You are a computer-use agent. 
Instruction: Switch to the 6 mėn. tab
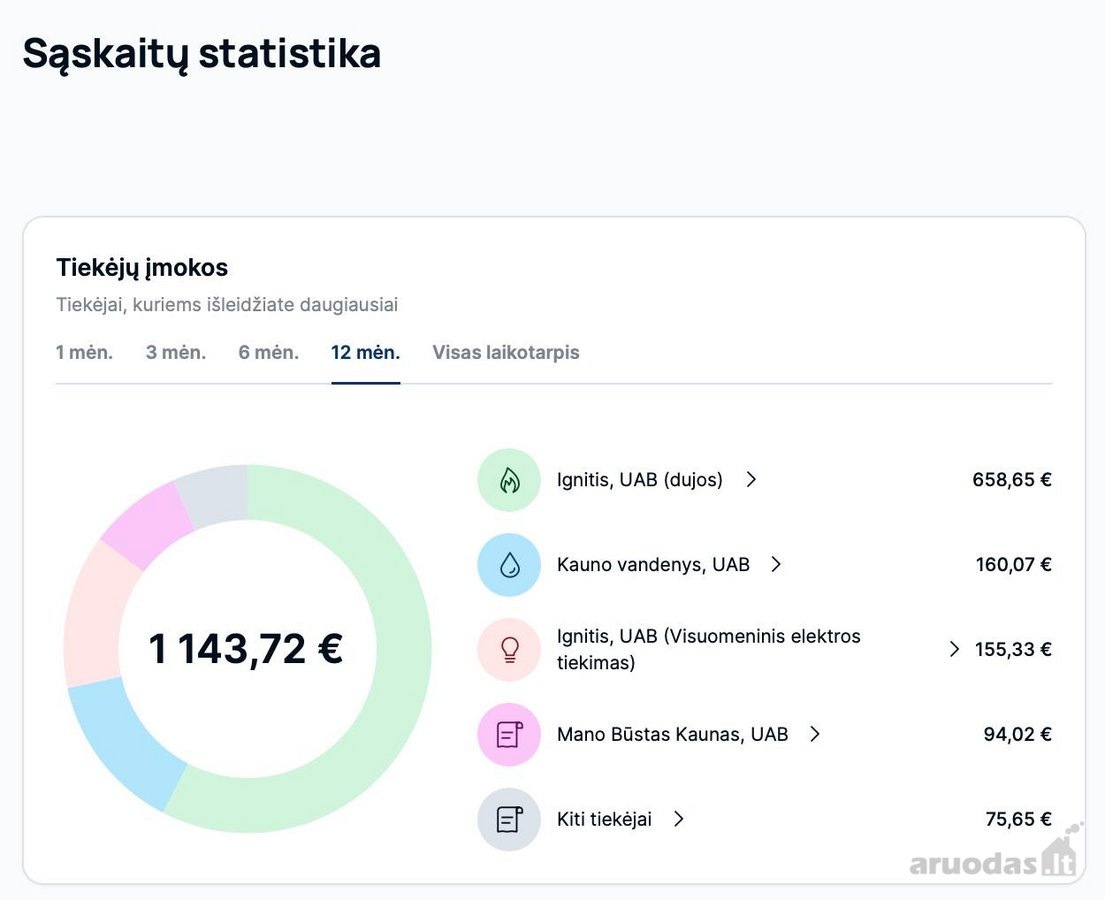(268, 352)
